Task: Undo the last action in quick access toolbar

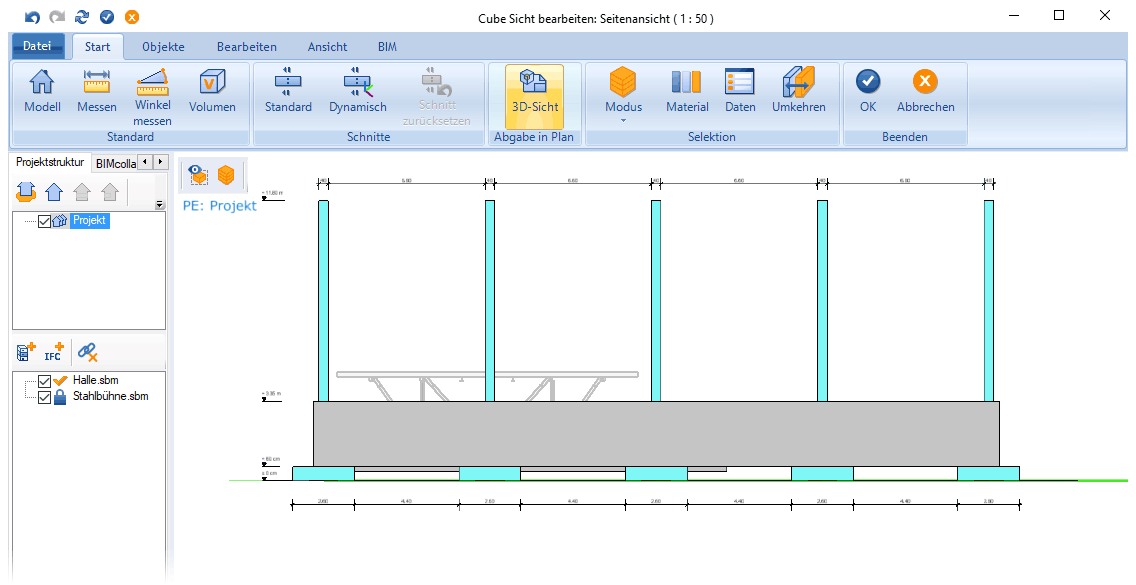Action: (x=33, y=17)
